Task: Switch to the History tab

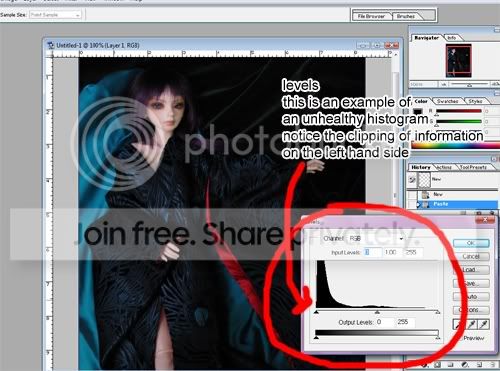Action: click(x=421, y=167)
